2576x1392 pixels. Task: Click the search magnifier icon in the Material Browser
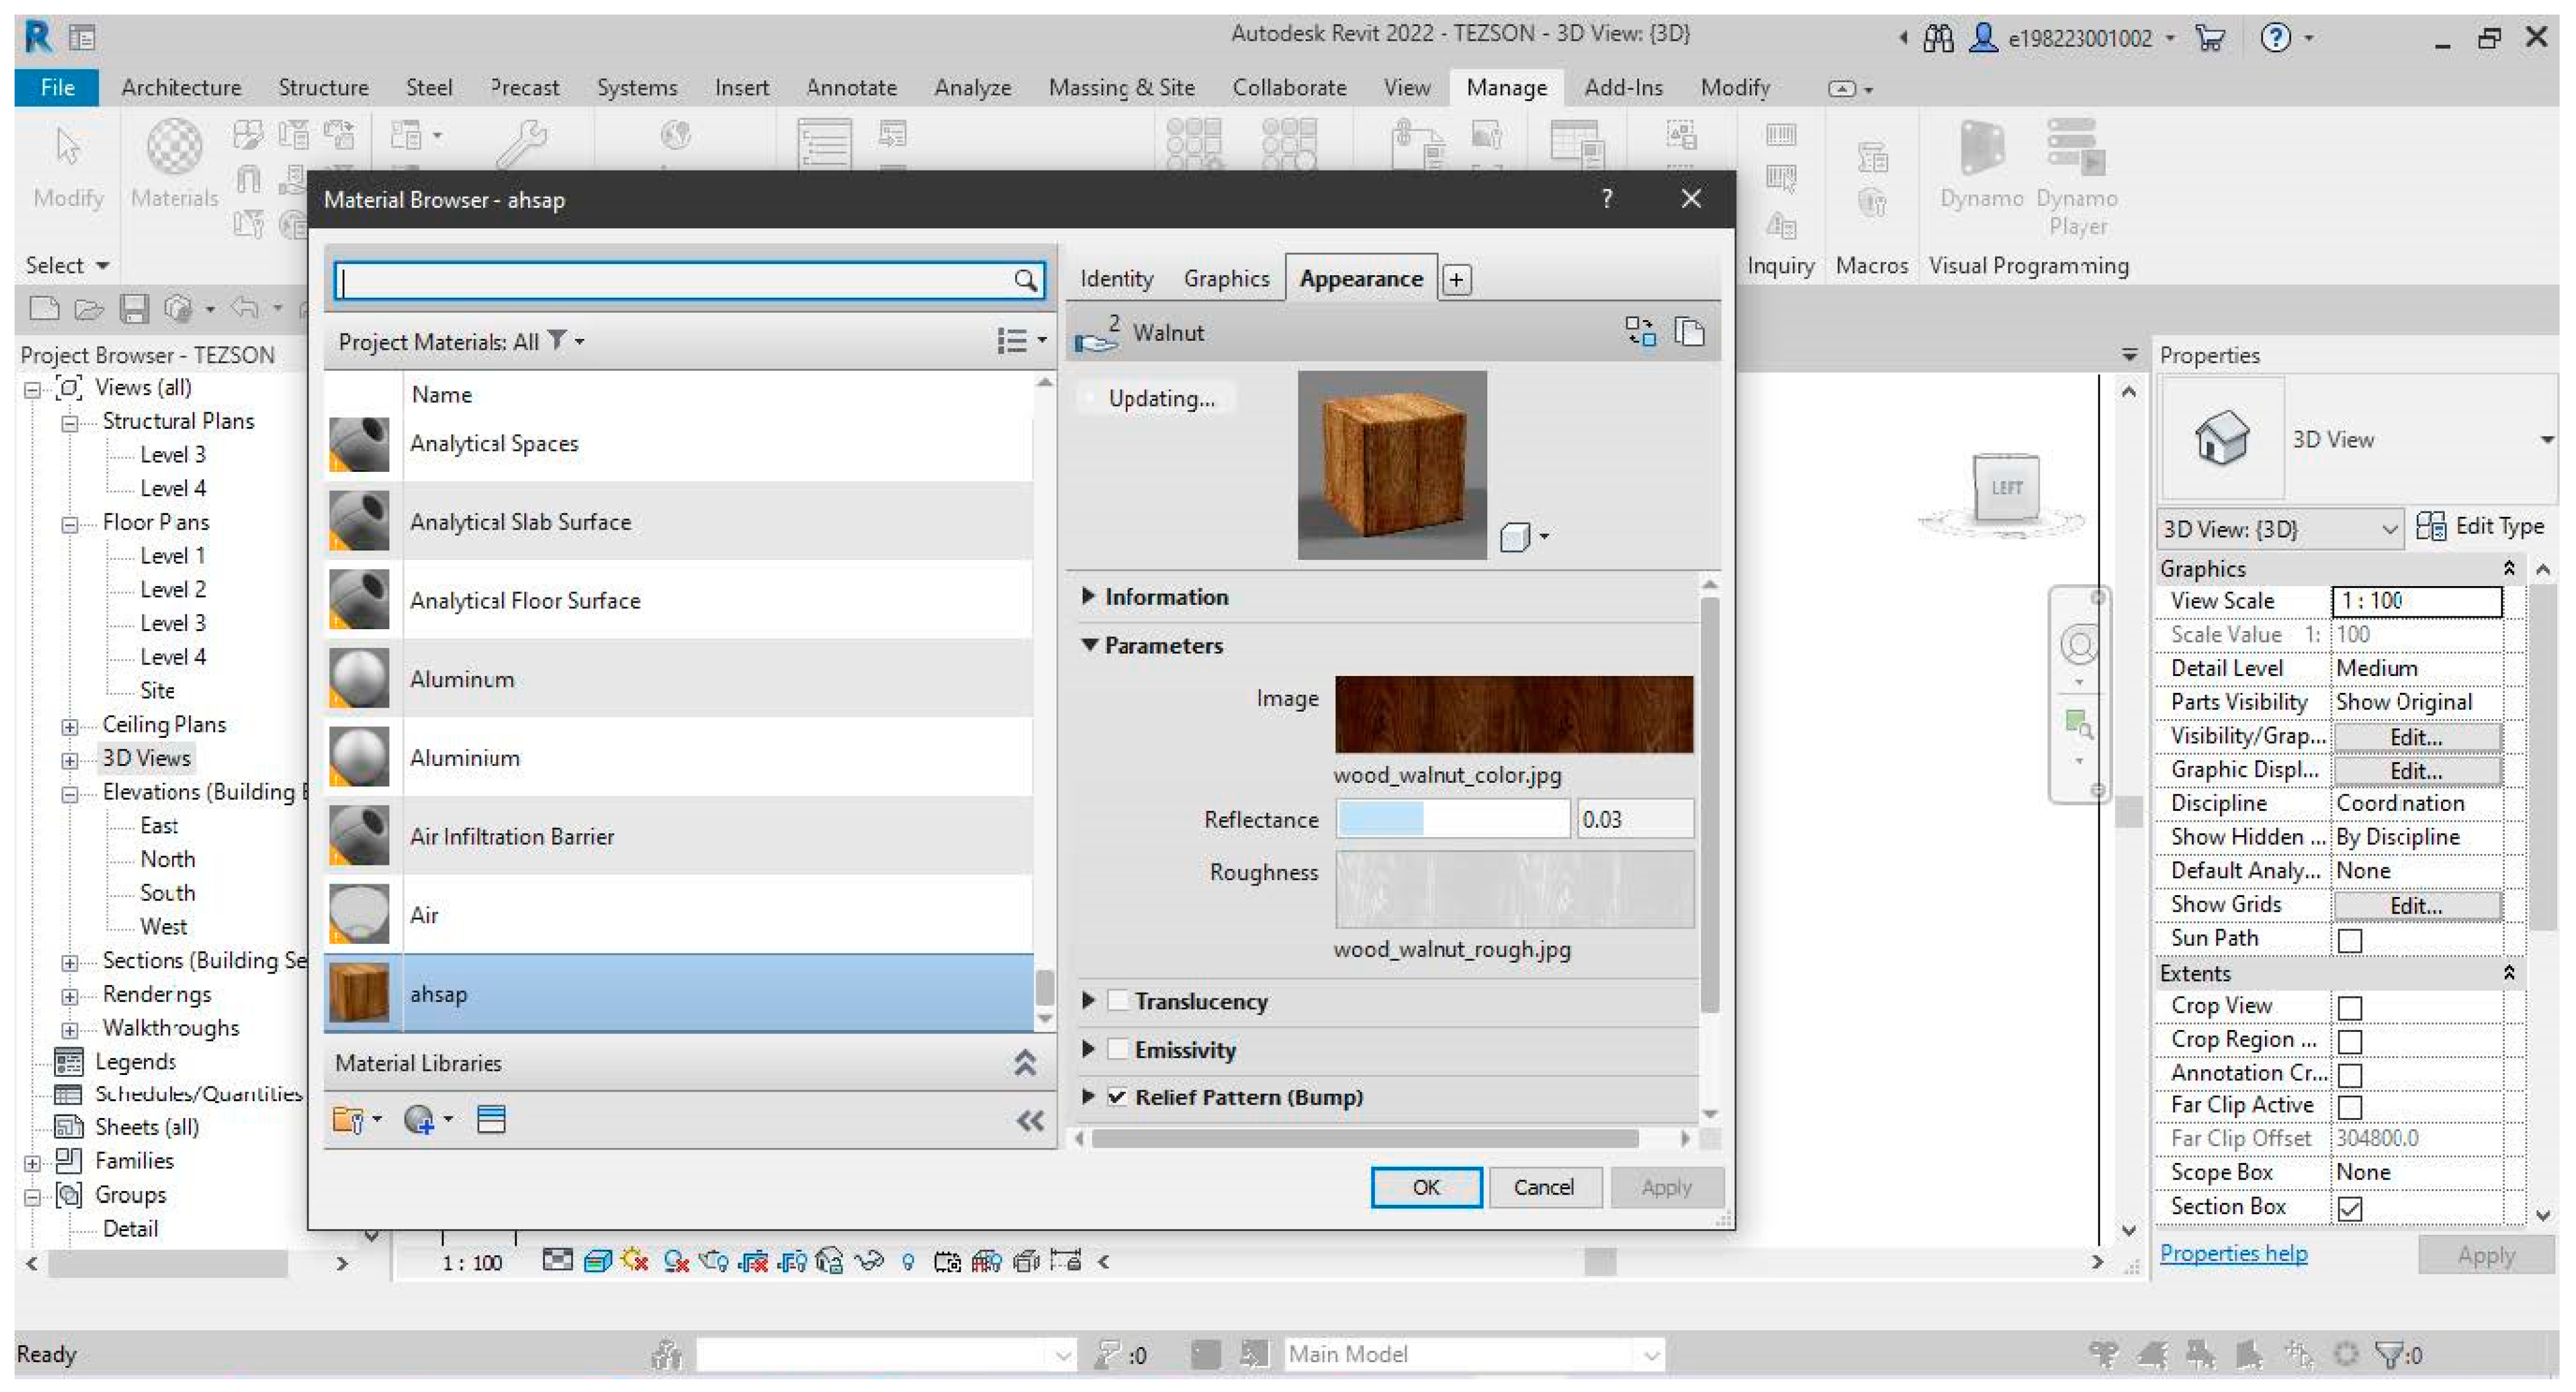click(x=1025, y=280)
